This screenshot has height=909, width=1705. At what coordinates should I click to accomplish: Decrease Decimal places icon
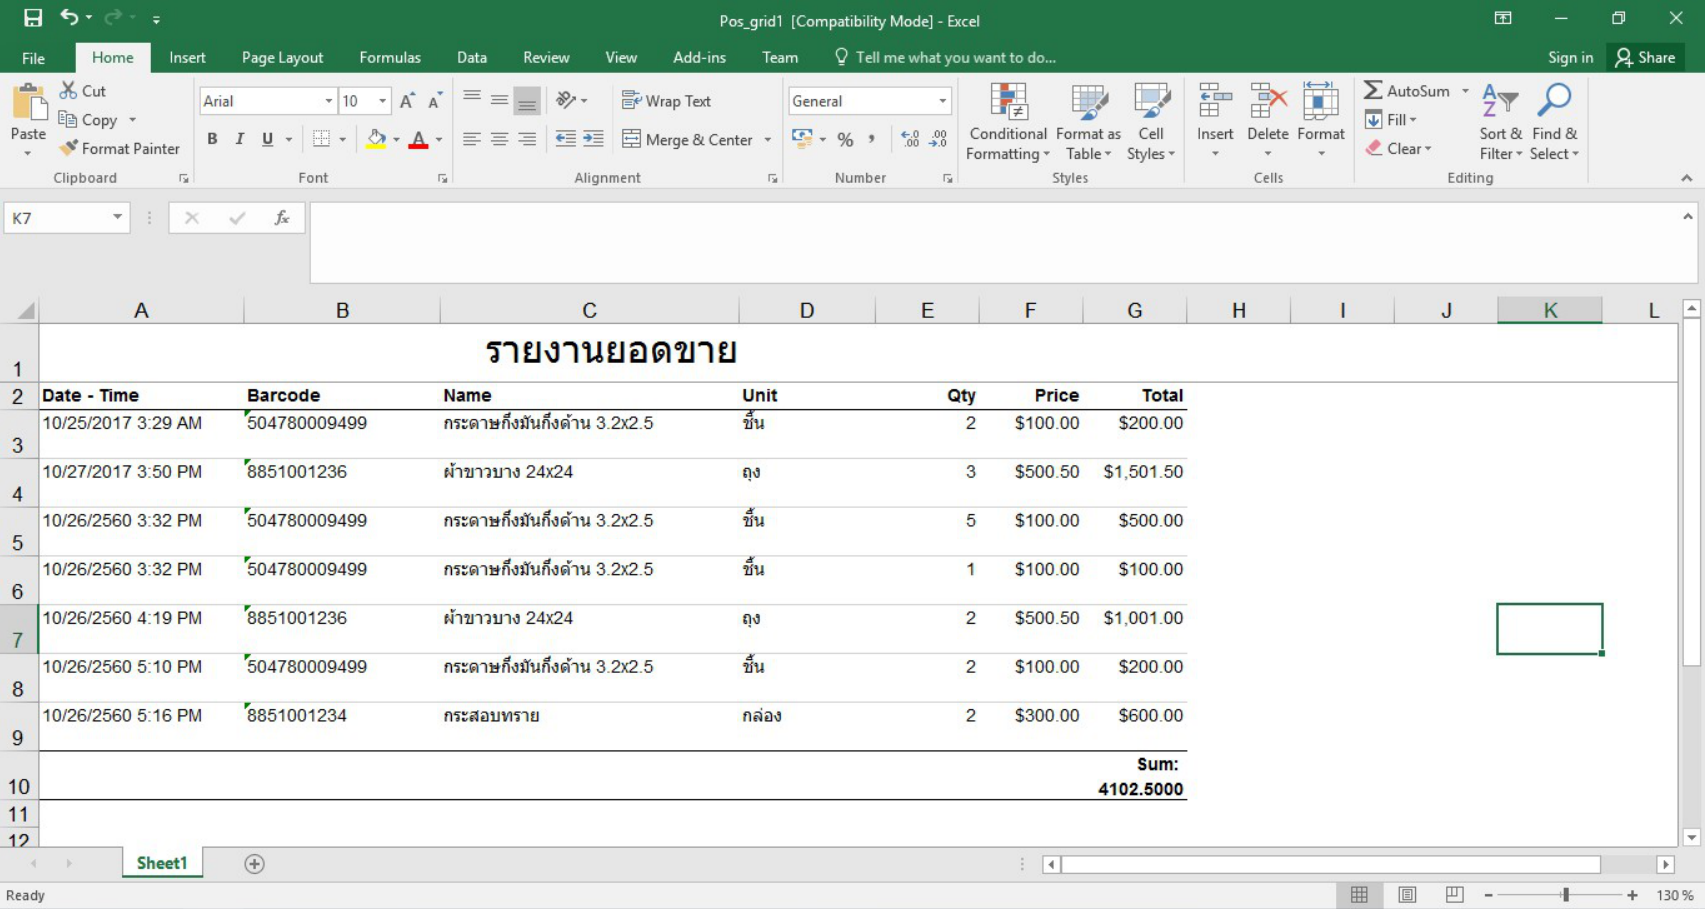(x=938, y=139)
